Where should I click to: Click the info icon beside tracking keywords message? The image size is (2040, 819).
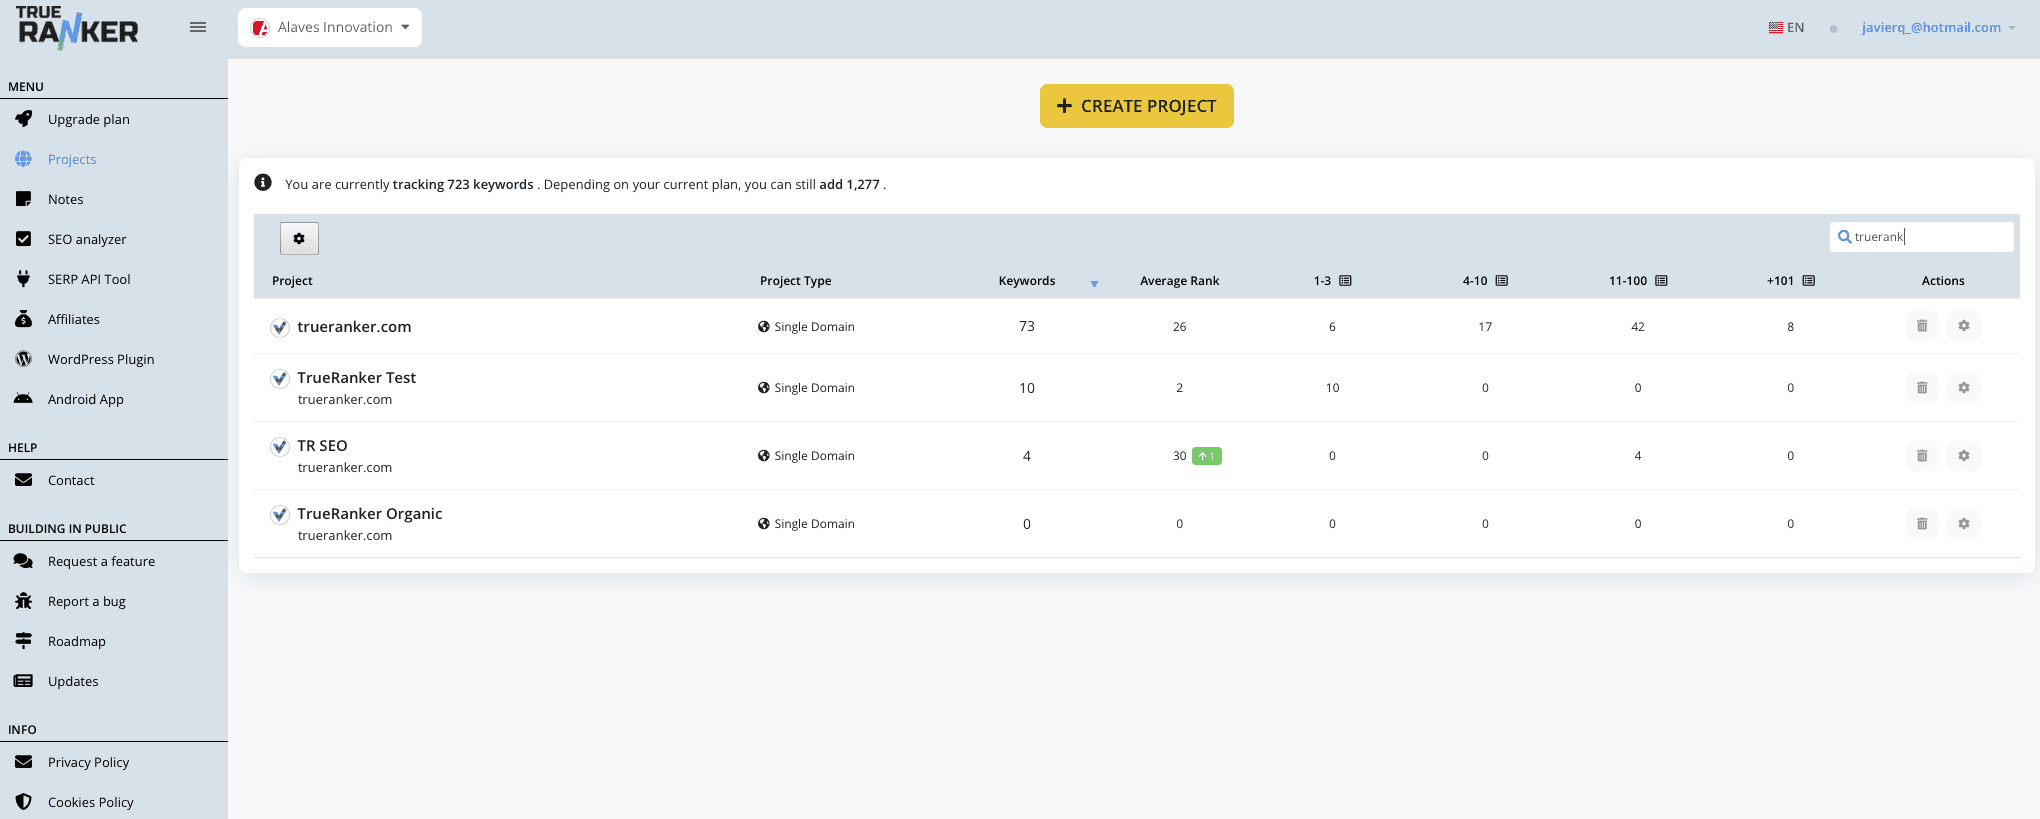tap(263, 183)
